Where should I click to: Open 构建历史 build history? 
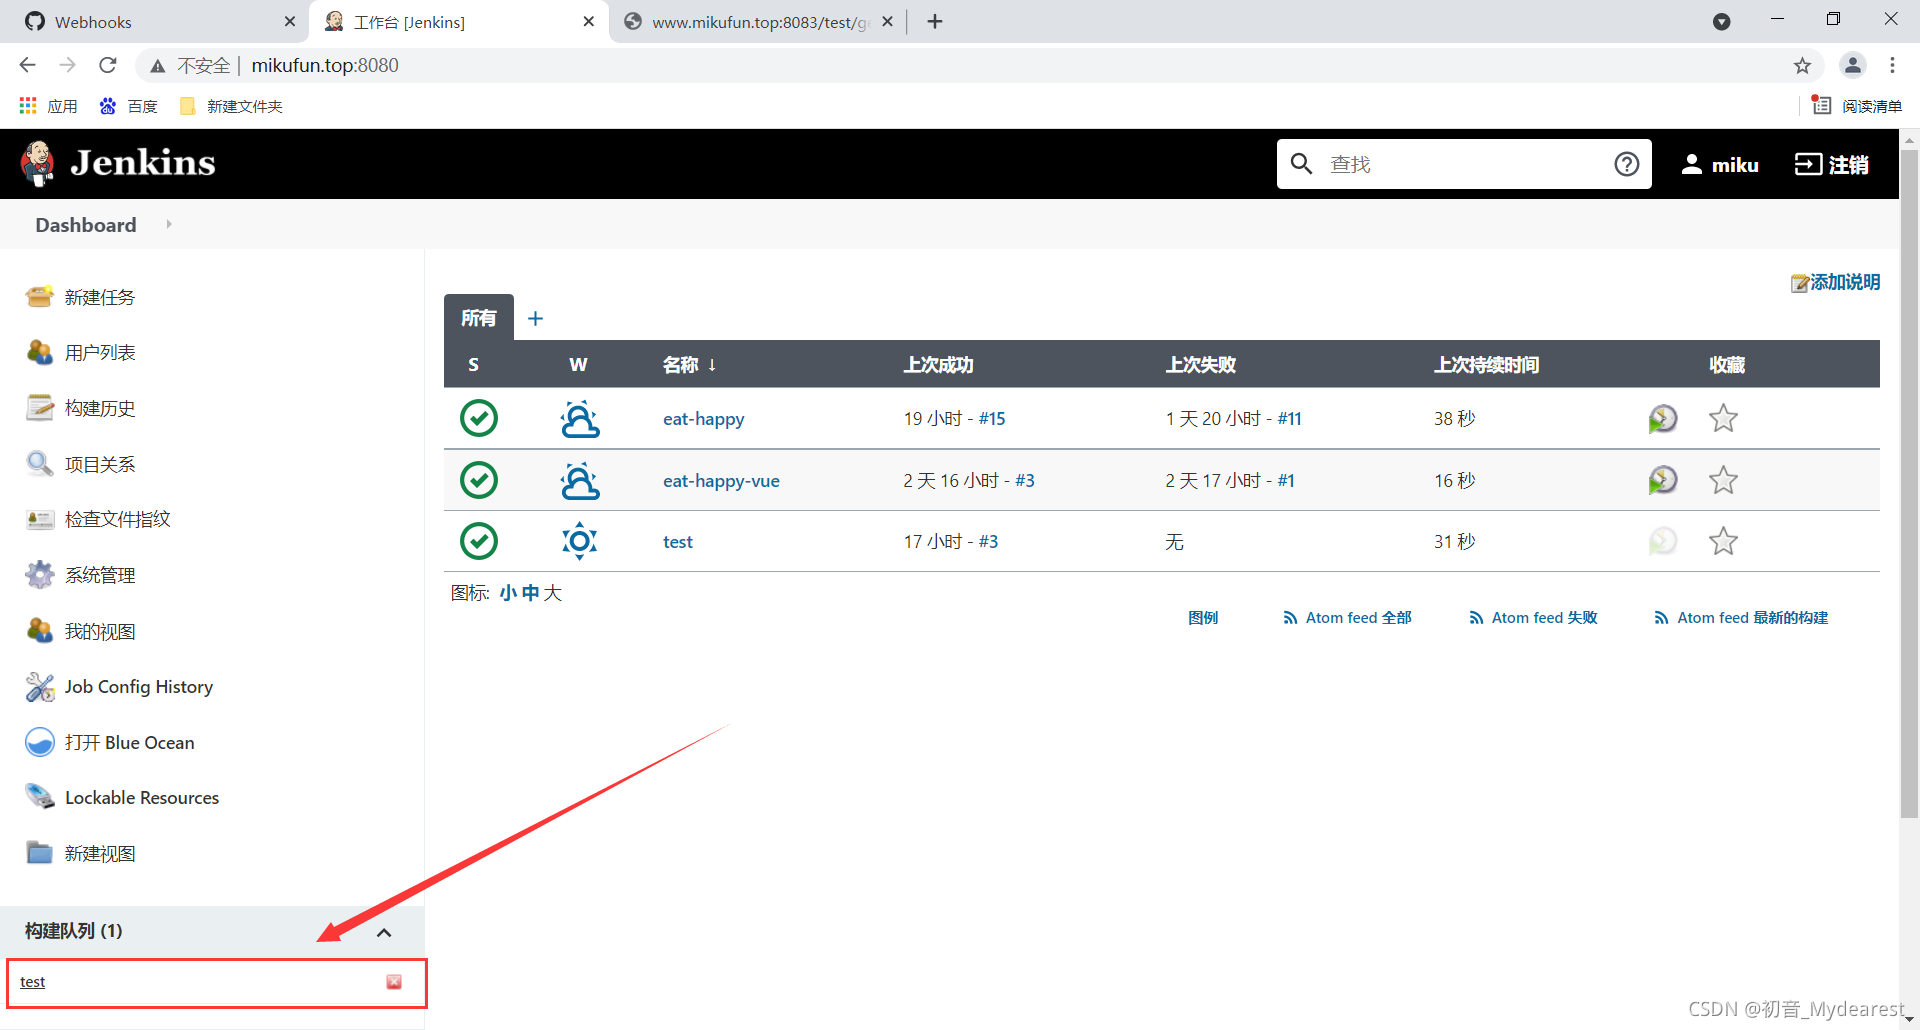coord(100,408)
